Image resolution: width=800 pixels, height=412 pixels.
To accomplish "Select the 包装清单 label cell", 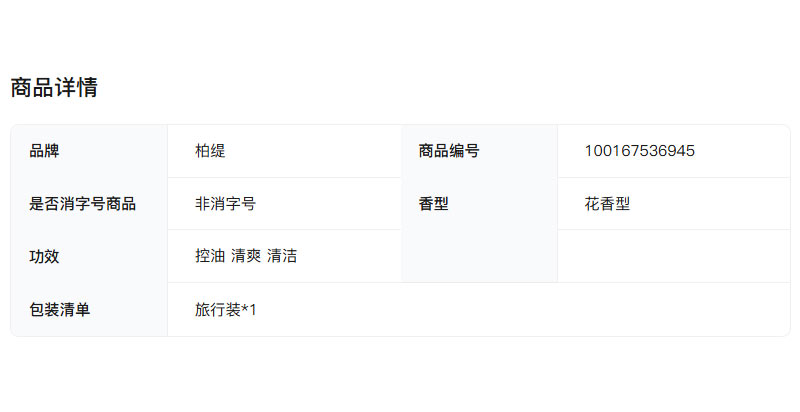I will click(x=60, y=310).
